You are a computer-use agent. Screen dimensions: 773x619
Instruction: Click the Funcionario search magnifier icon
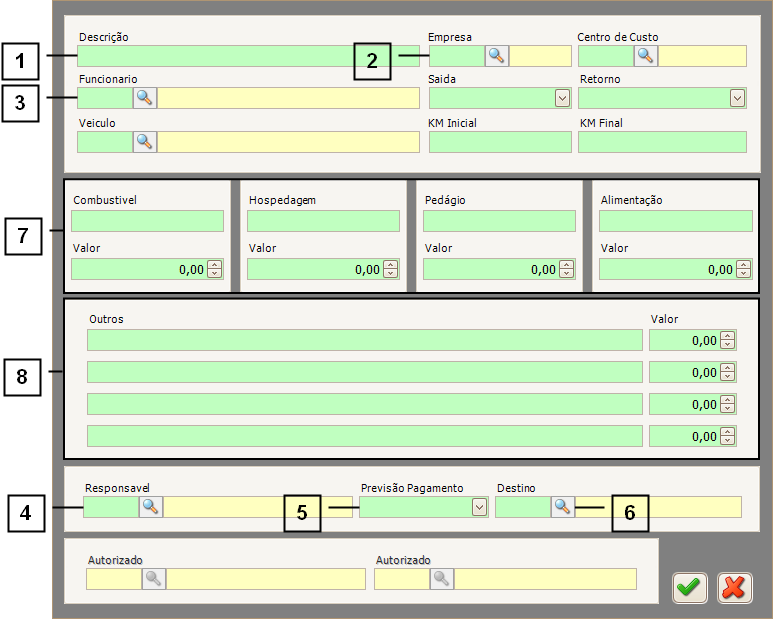(x=146, y=98)
